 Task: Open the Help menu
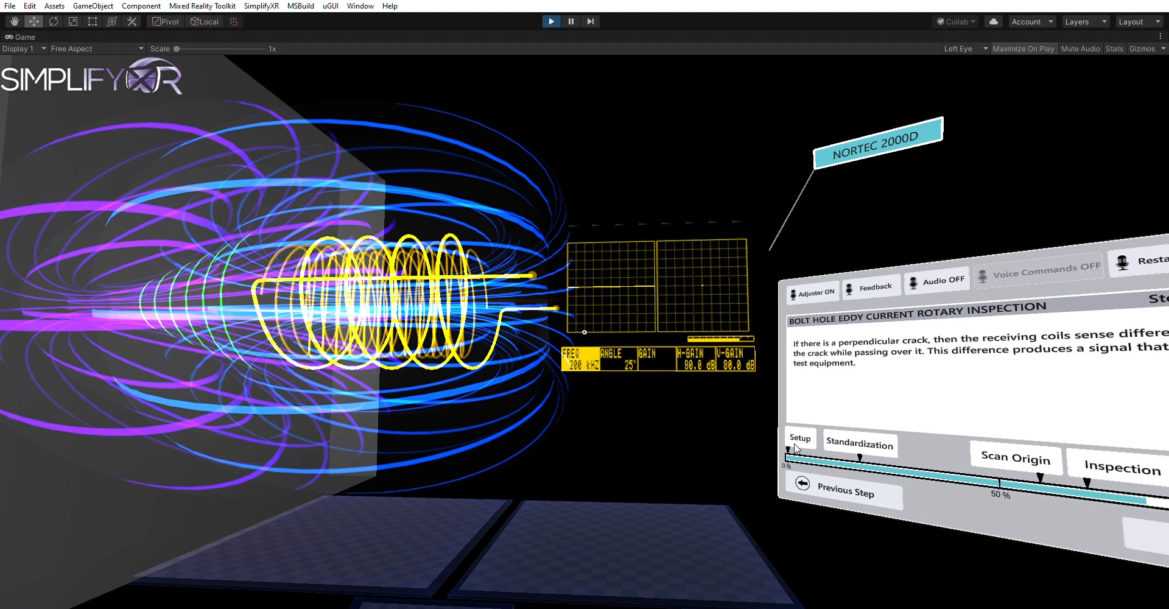pyautogui.click(x=390, y=6)
